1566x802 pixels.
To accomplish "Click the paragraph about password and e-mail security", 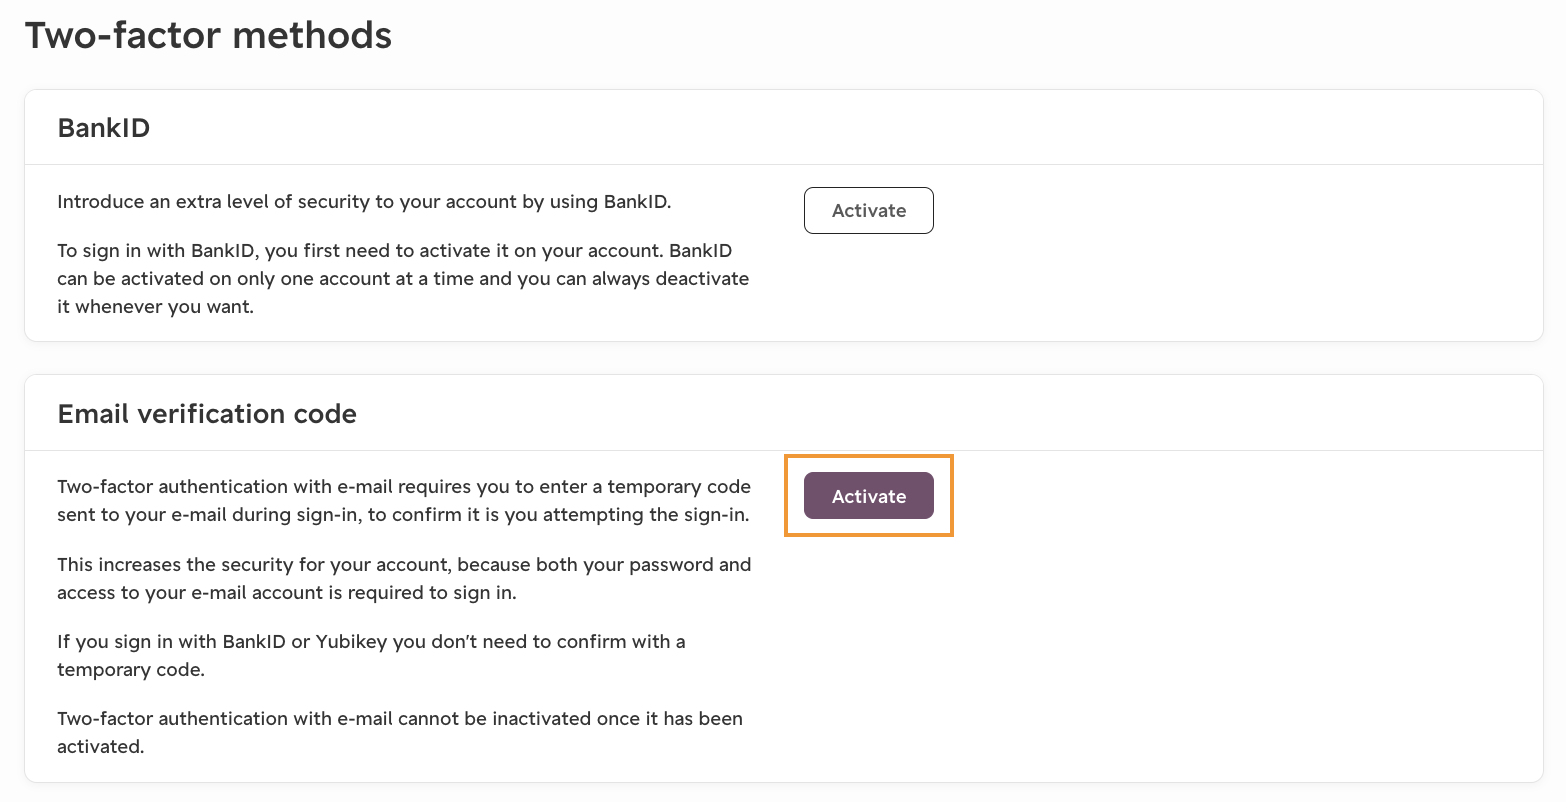I will click(x=403, y=578).
